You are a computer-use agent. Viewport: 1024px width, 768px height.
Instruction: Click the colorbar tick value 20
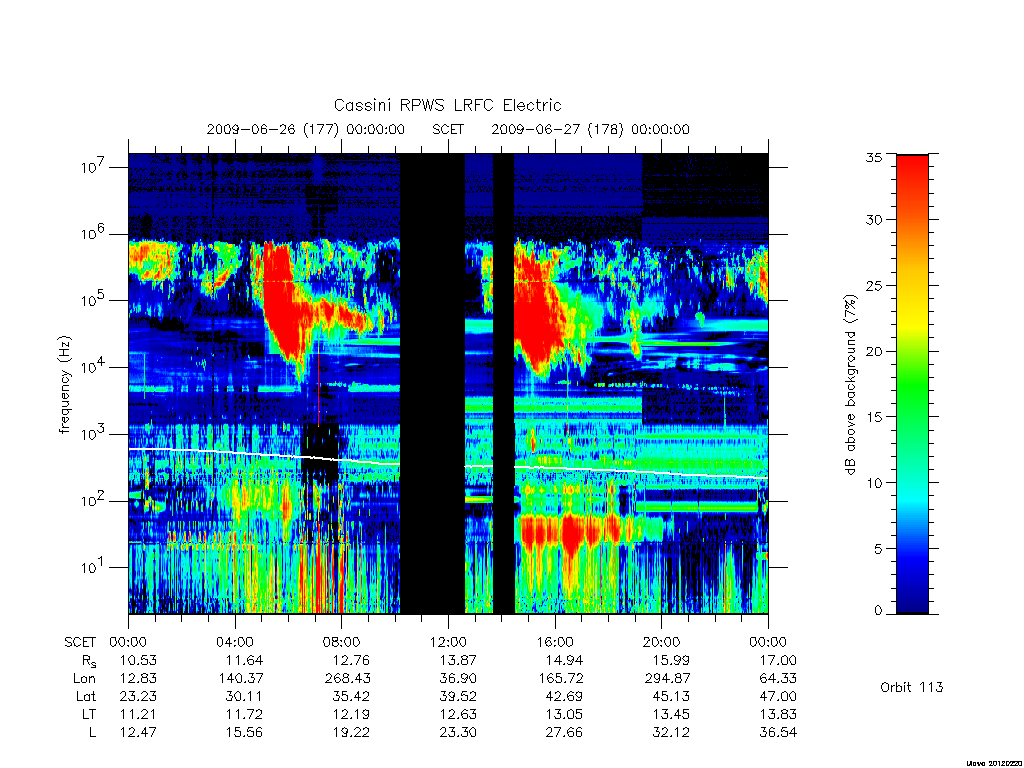(874, 351)
